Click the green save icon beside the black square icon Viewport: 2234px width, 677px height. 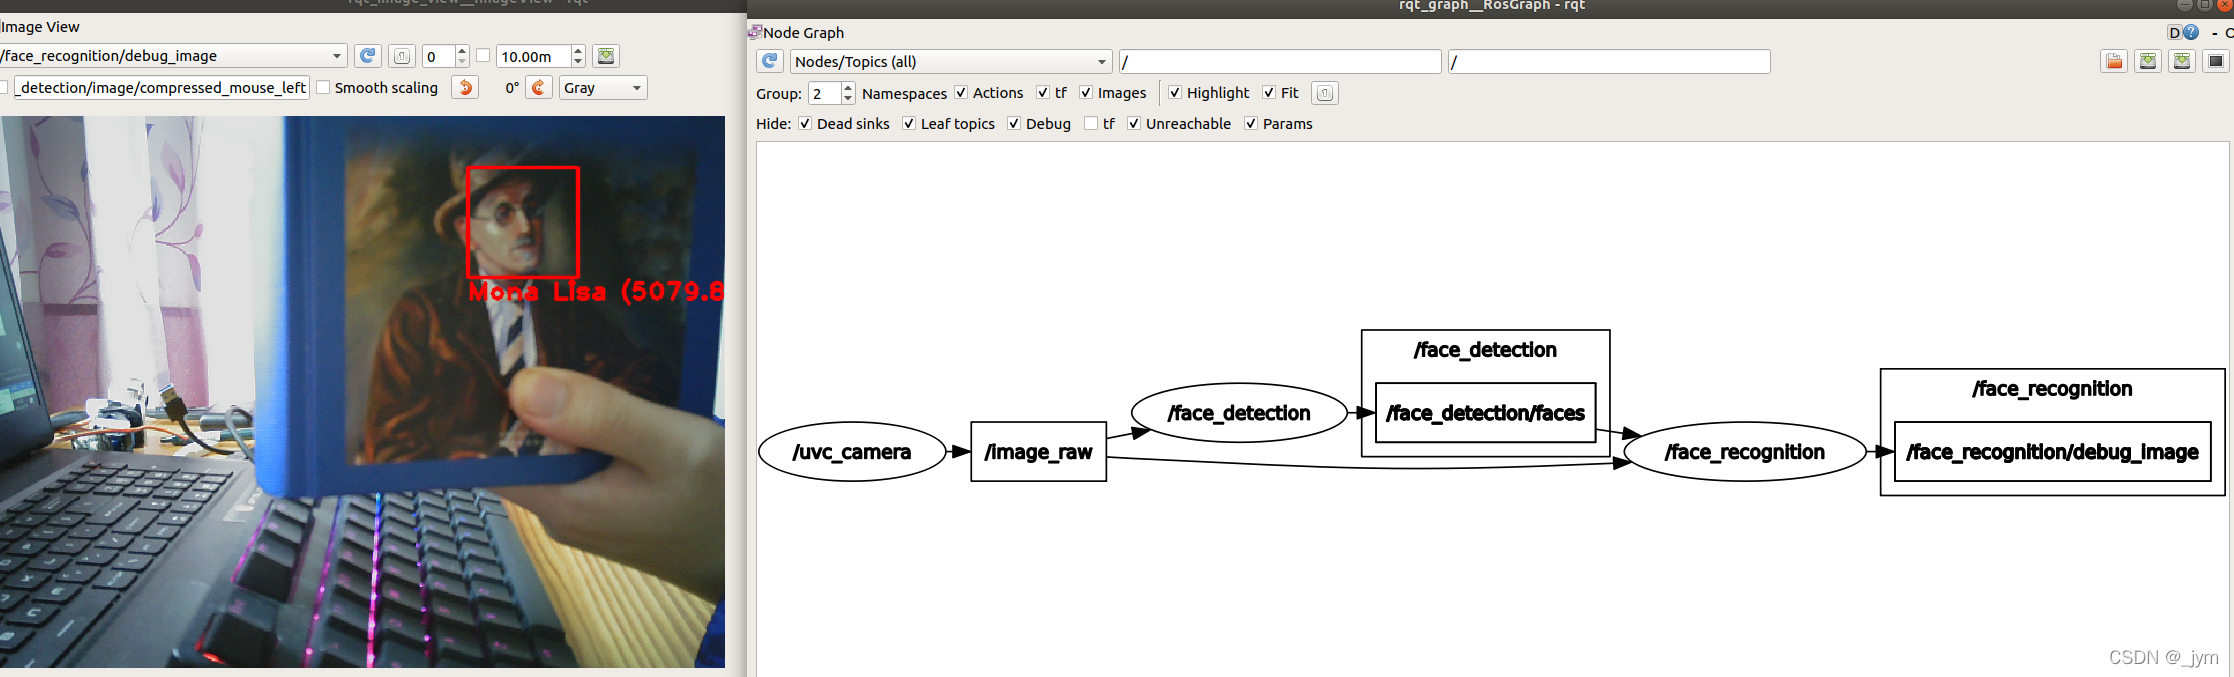tap(2182, 62)
